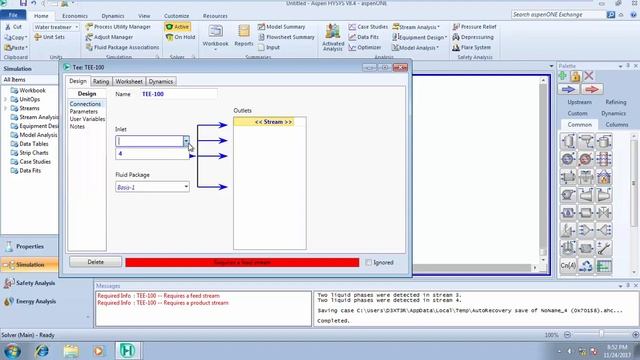Open the Dynamics tab of the TEE-100 dialog
Viewport: 640px width, 360px height.
tap(161, 82)
